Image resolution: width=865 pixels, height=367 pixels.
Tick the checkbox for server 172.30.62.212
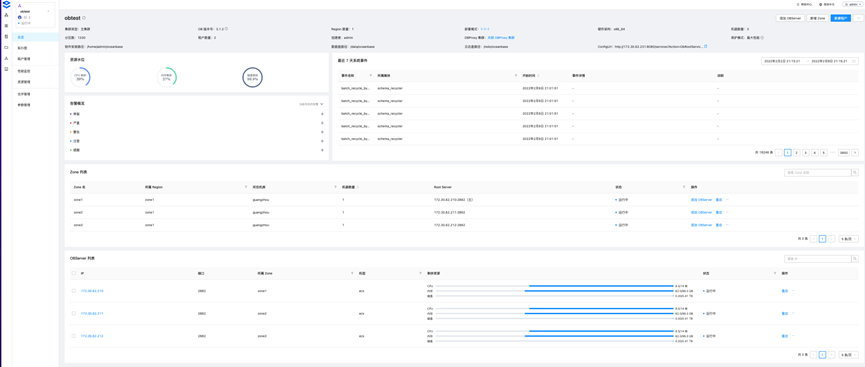point(74,336)
